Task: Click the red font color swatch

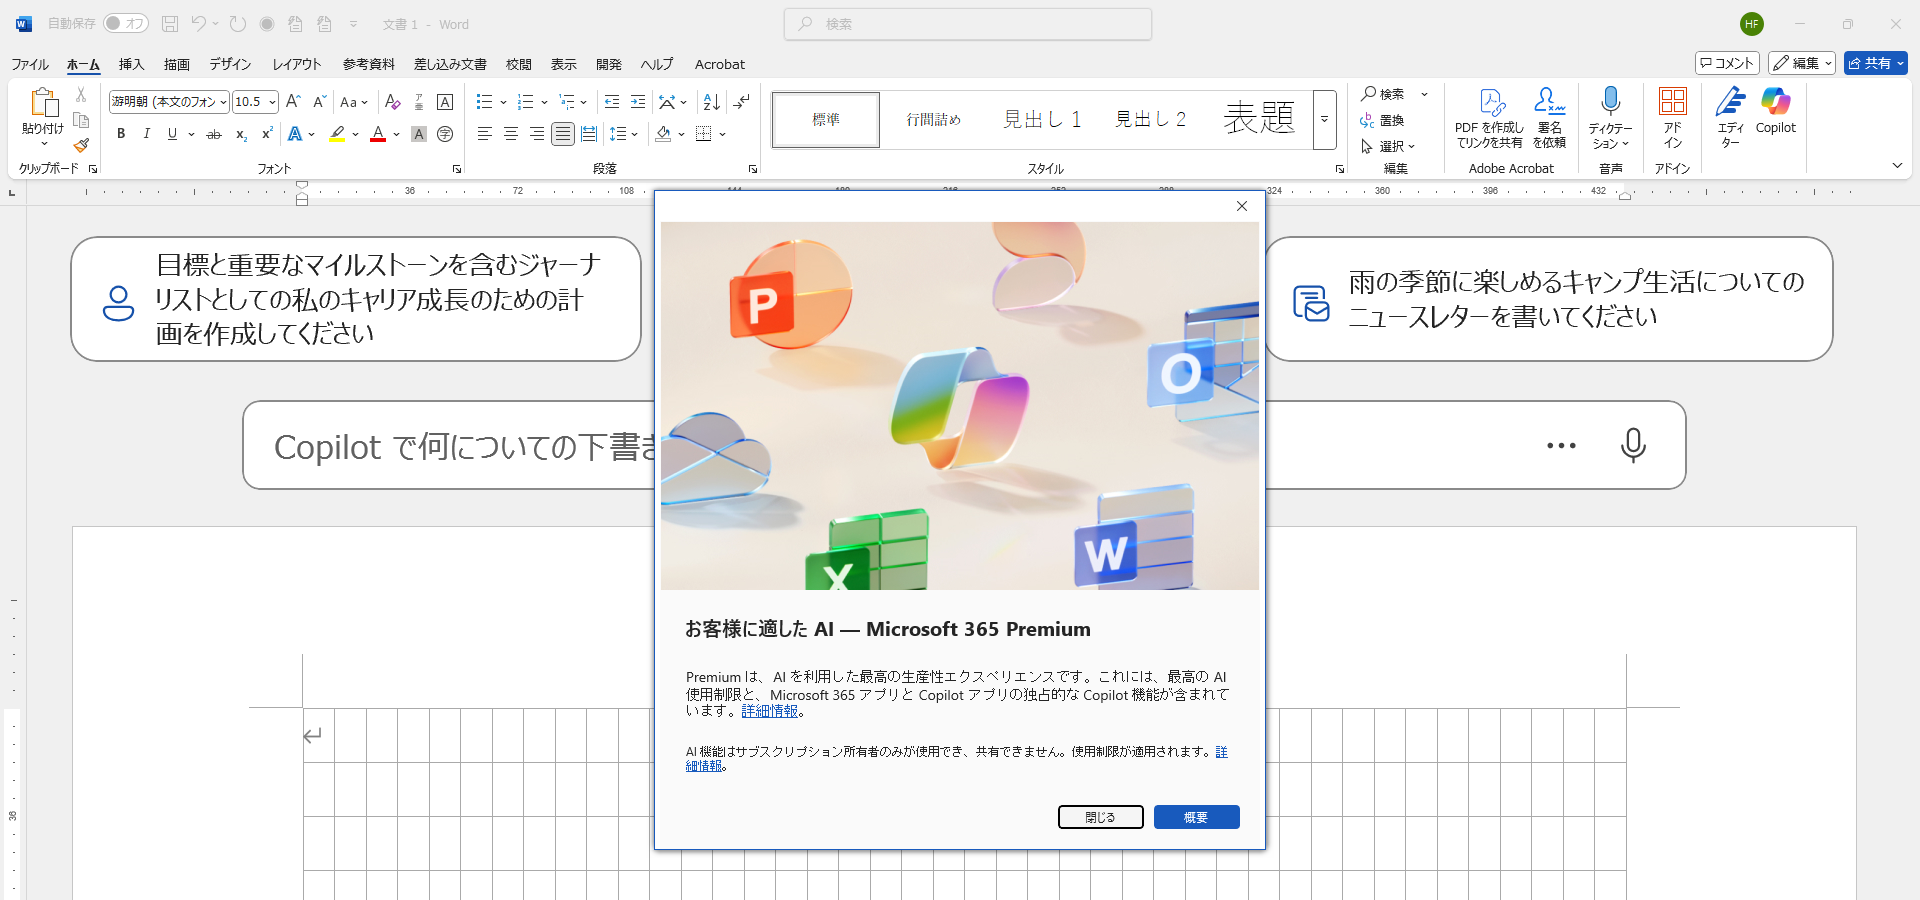Action: pyautogui.click(x=378, y=134)
